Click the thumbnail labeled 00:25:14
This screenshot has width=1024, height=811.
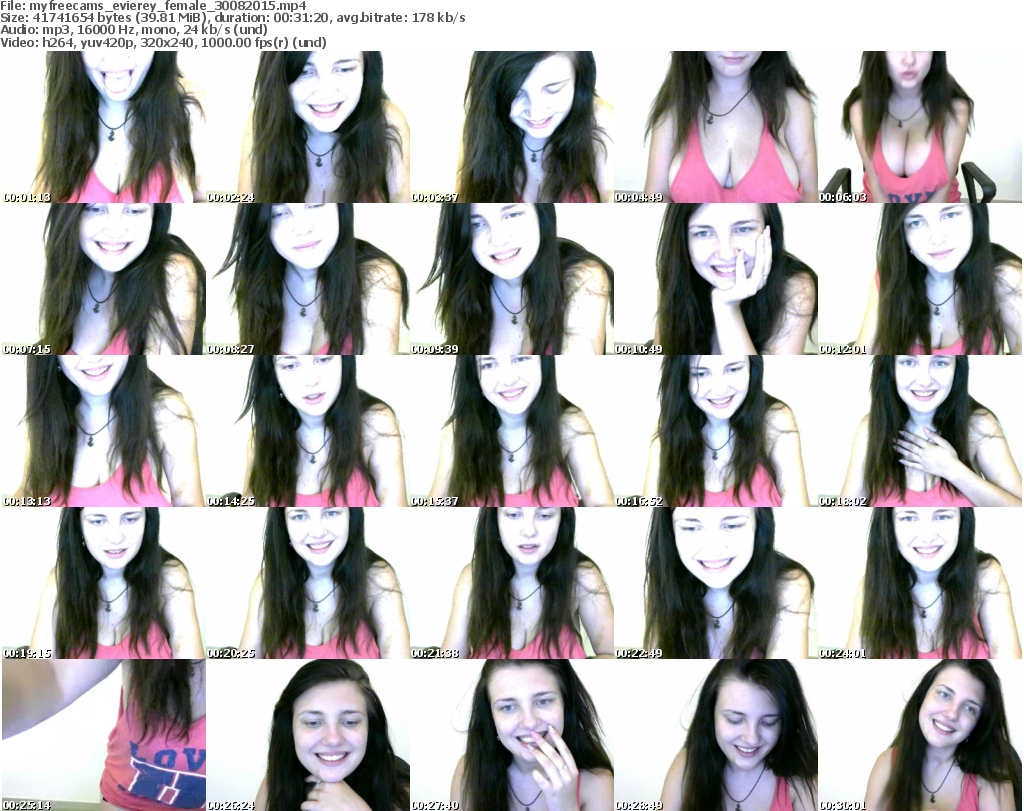(x=104, y=735)
